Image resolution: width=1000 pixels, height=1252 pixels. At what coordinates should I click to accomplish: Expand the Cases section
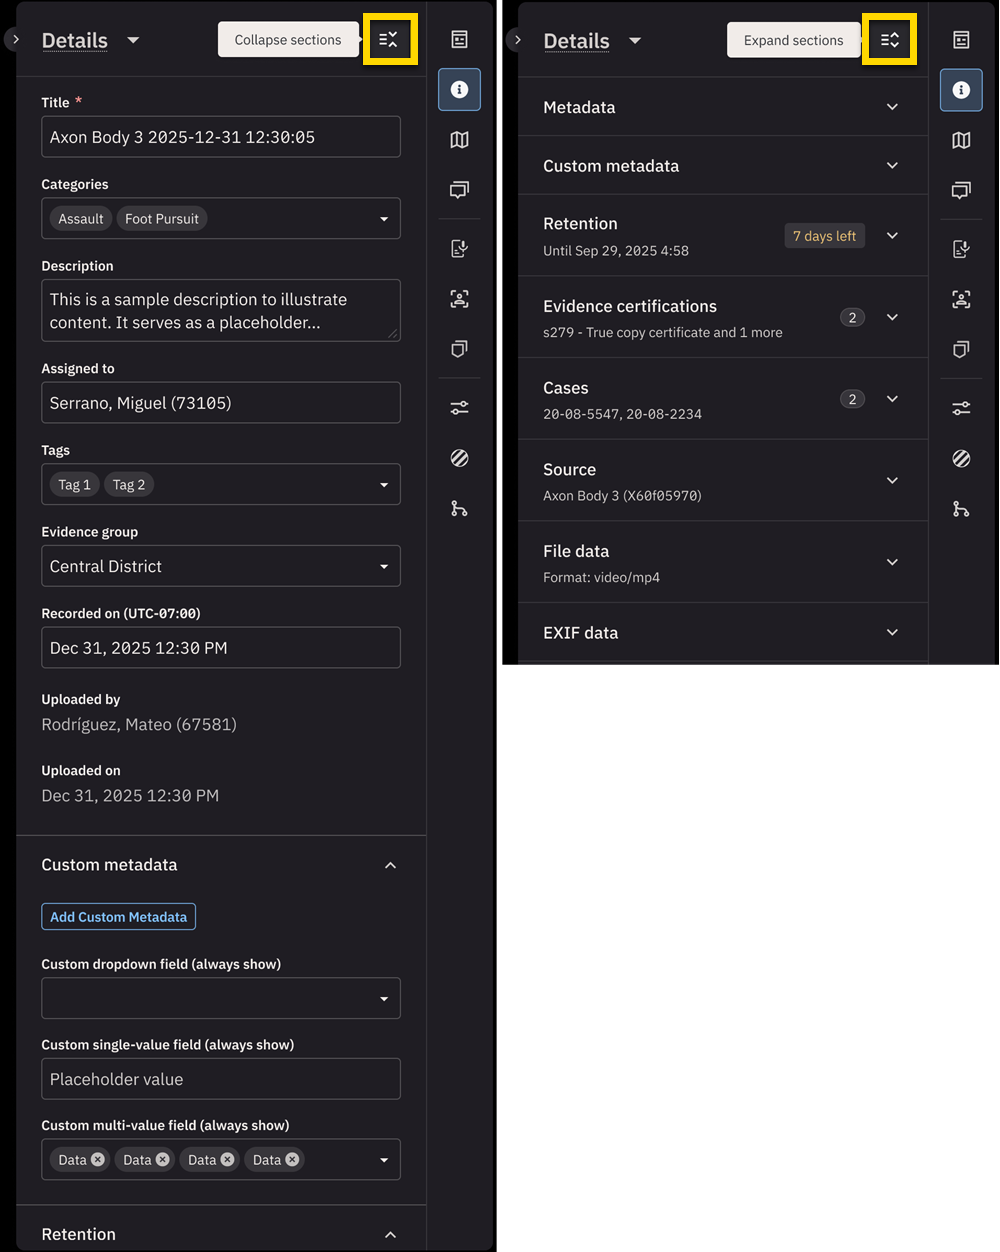[892, 399]
